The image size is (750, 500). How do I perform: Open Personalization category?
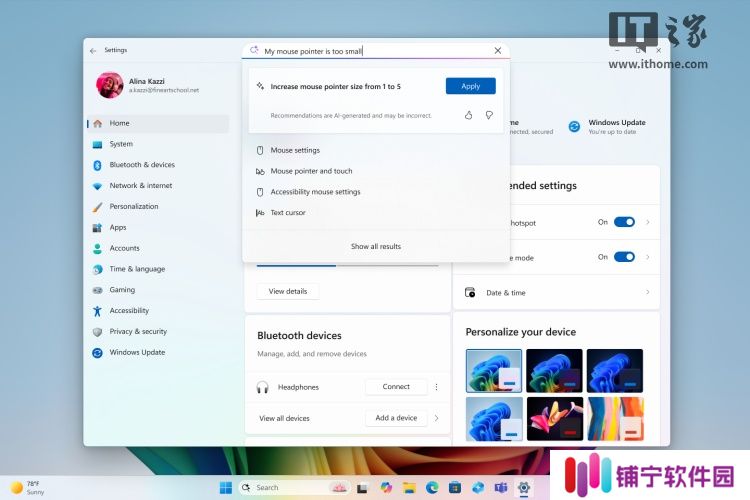[x=158, y=206]
